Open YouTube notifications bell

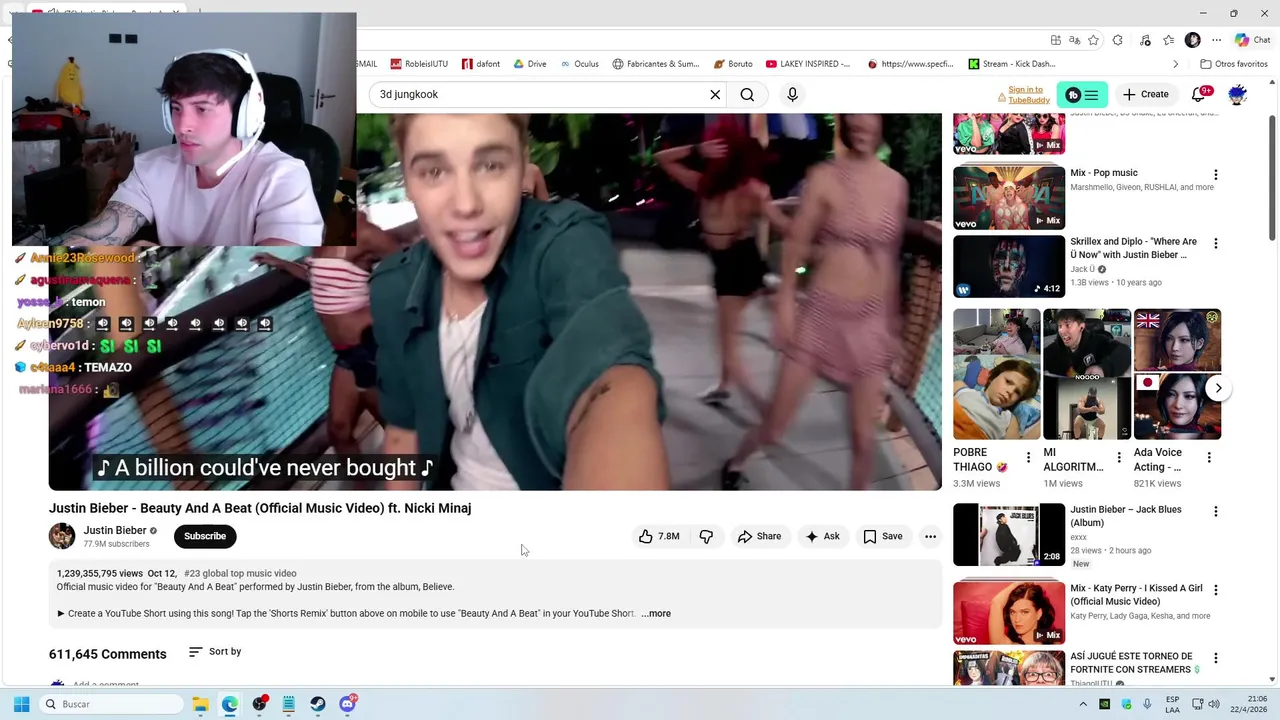pos(1199,94)
